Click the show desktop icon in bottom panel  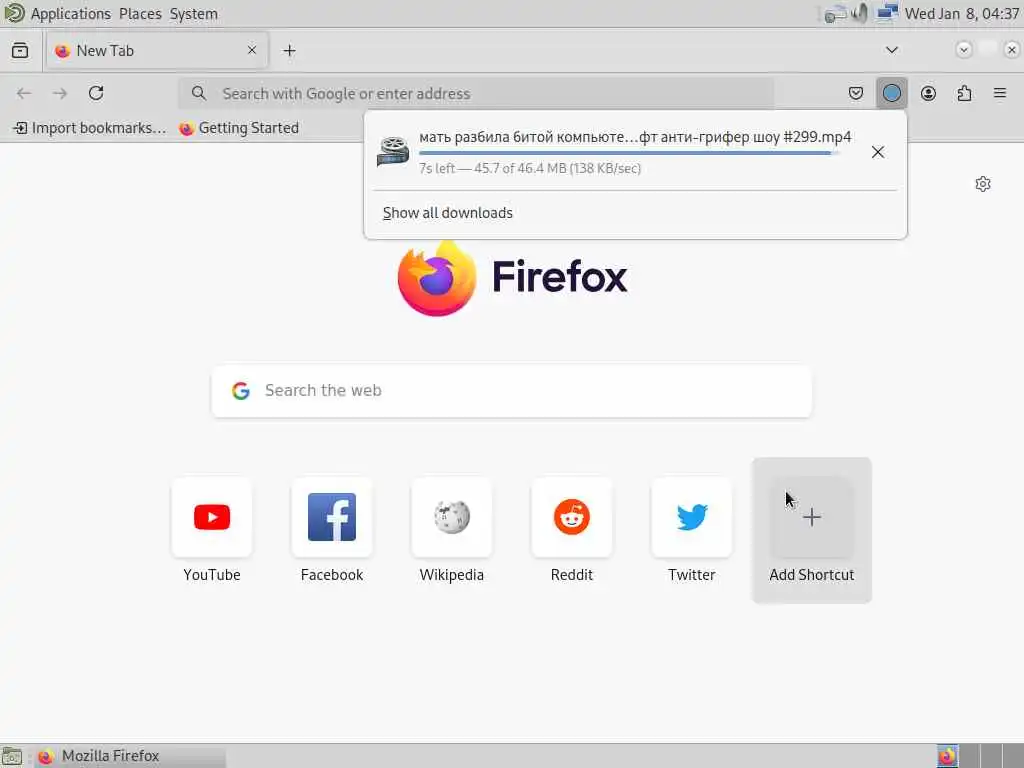tap(12, 756)
